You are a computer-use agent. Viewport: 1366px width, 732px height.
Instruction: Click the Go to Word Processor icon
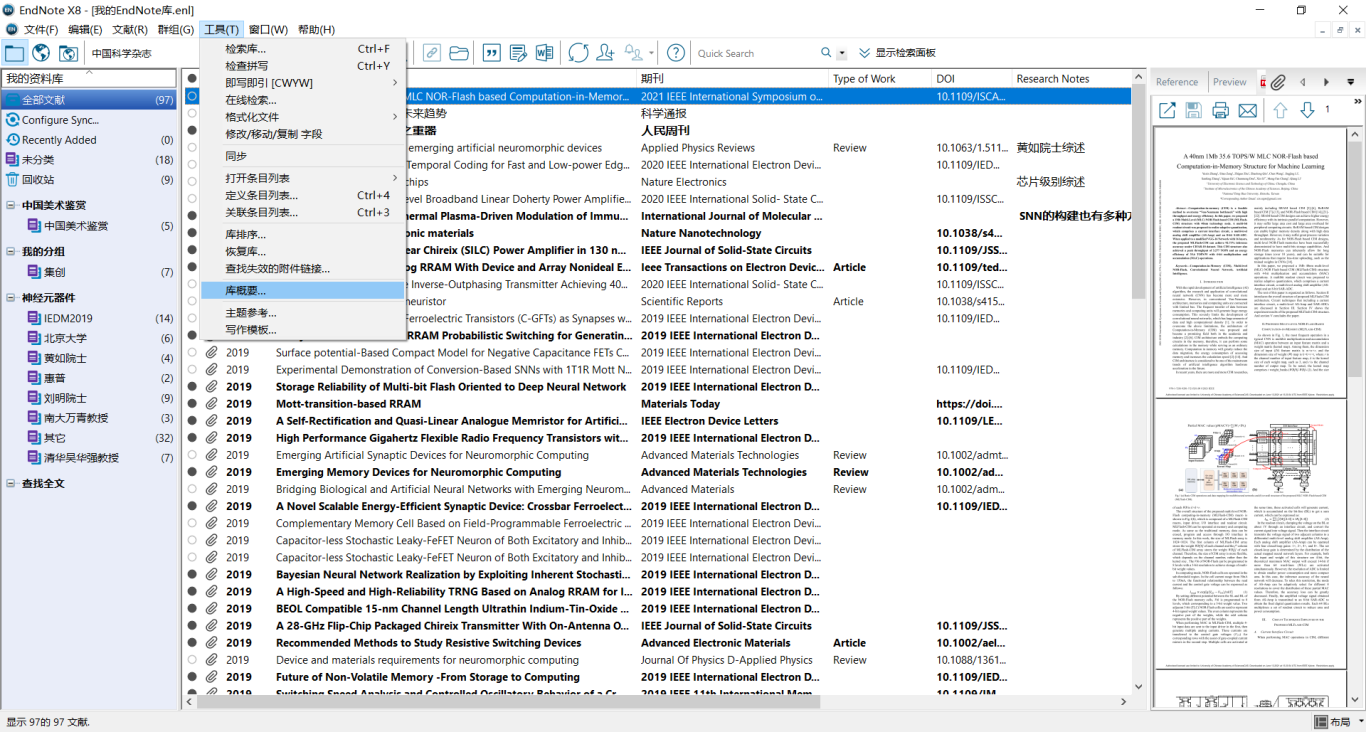pos(545,53)
